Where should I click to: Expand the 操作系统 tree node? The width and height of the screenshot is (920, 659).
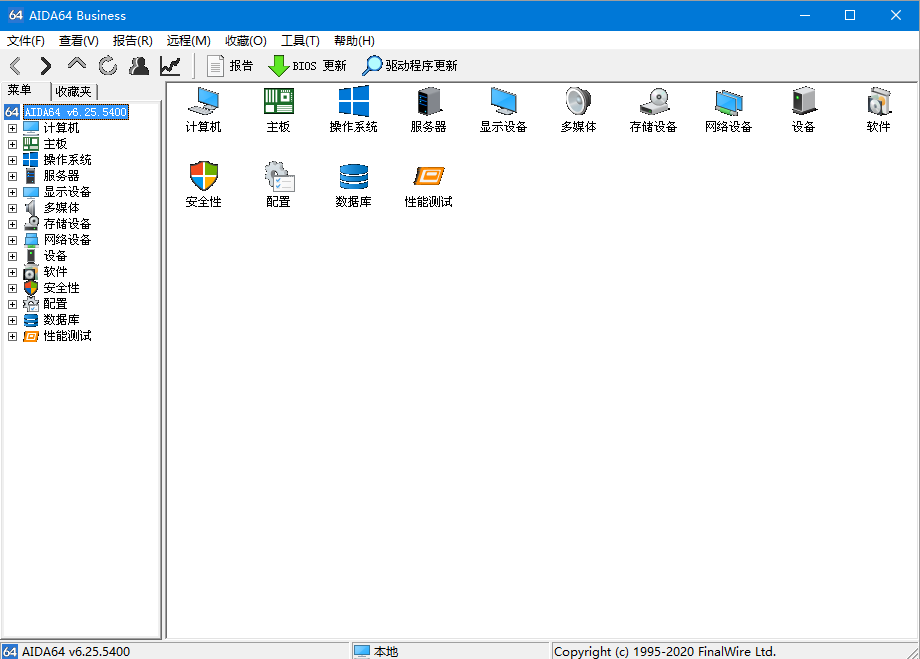click(12, 160)
